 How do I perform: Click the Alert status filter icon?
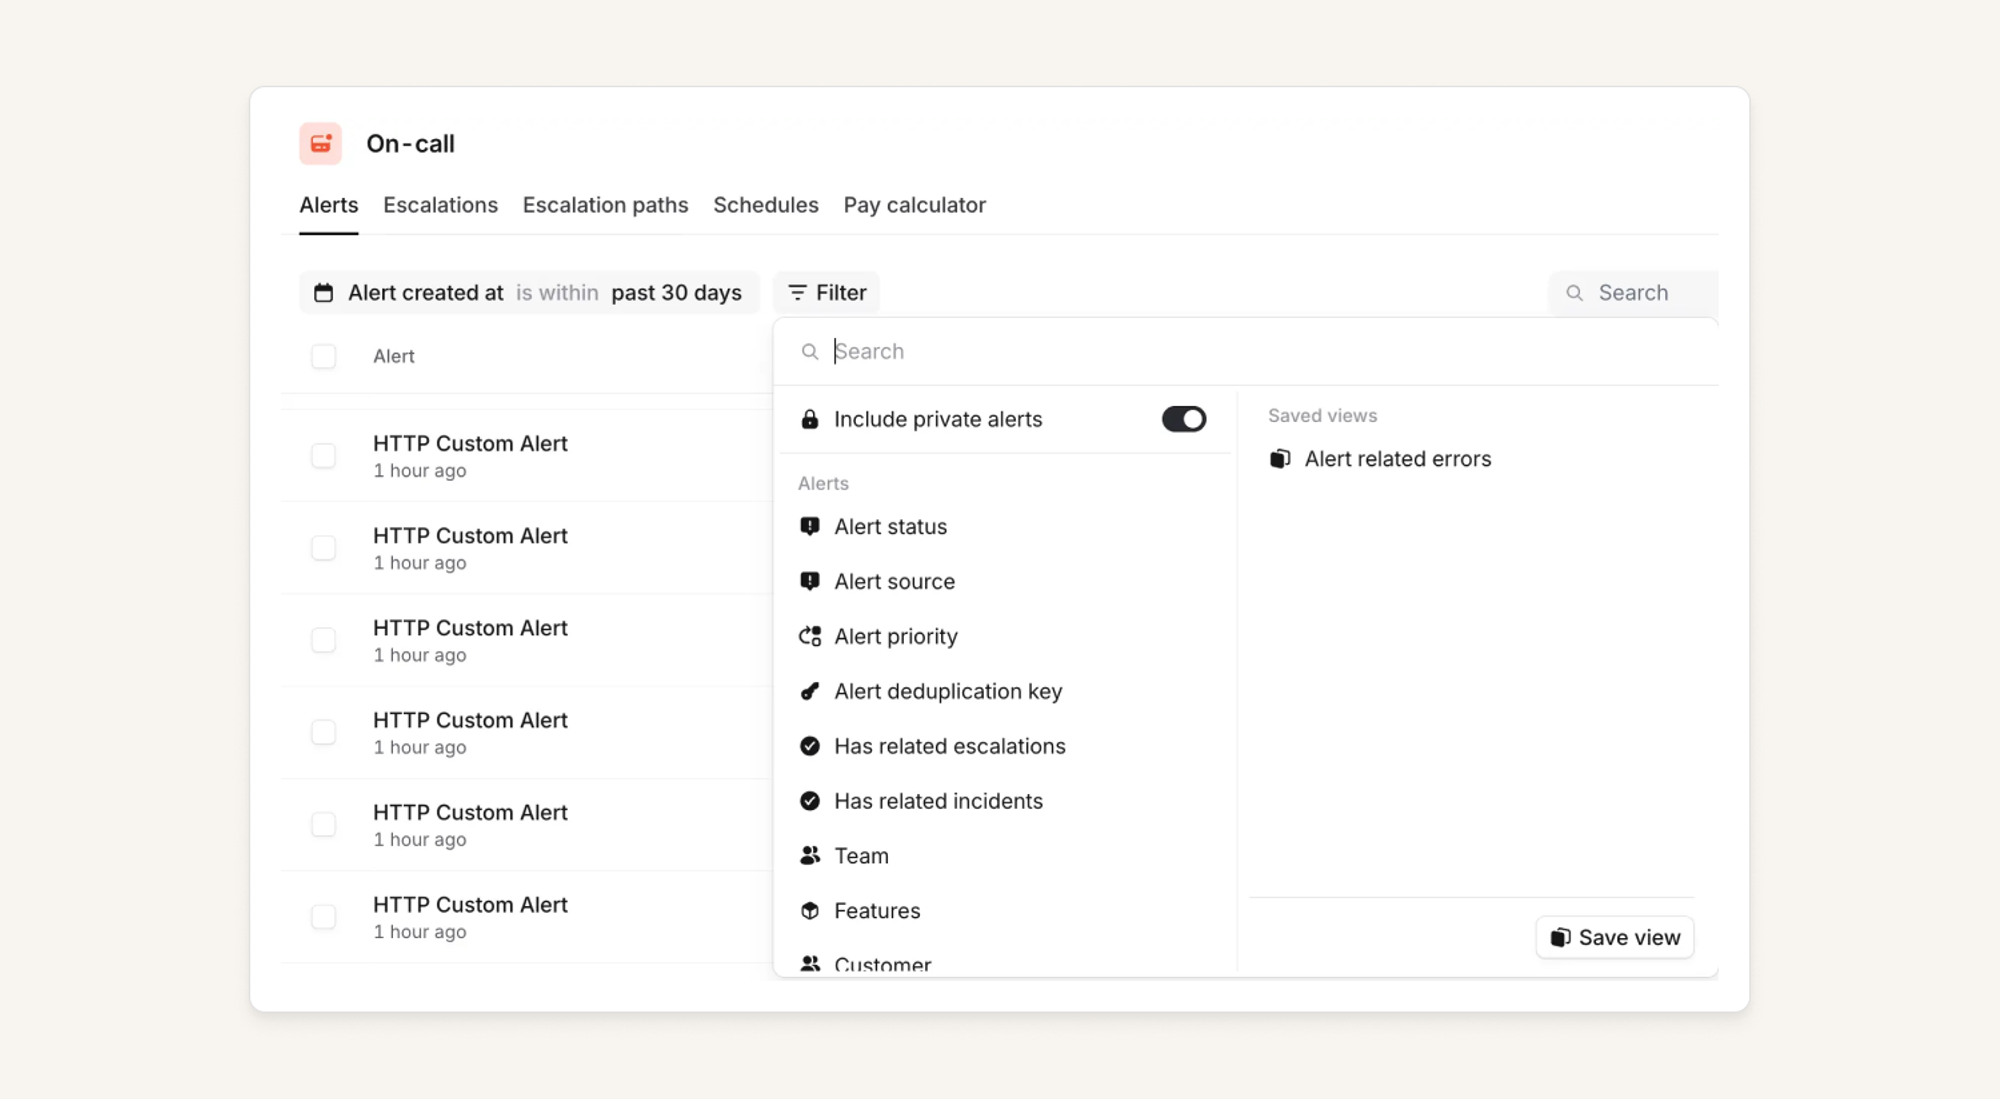point(810,527)
